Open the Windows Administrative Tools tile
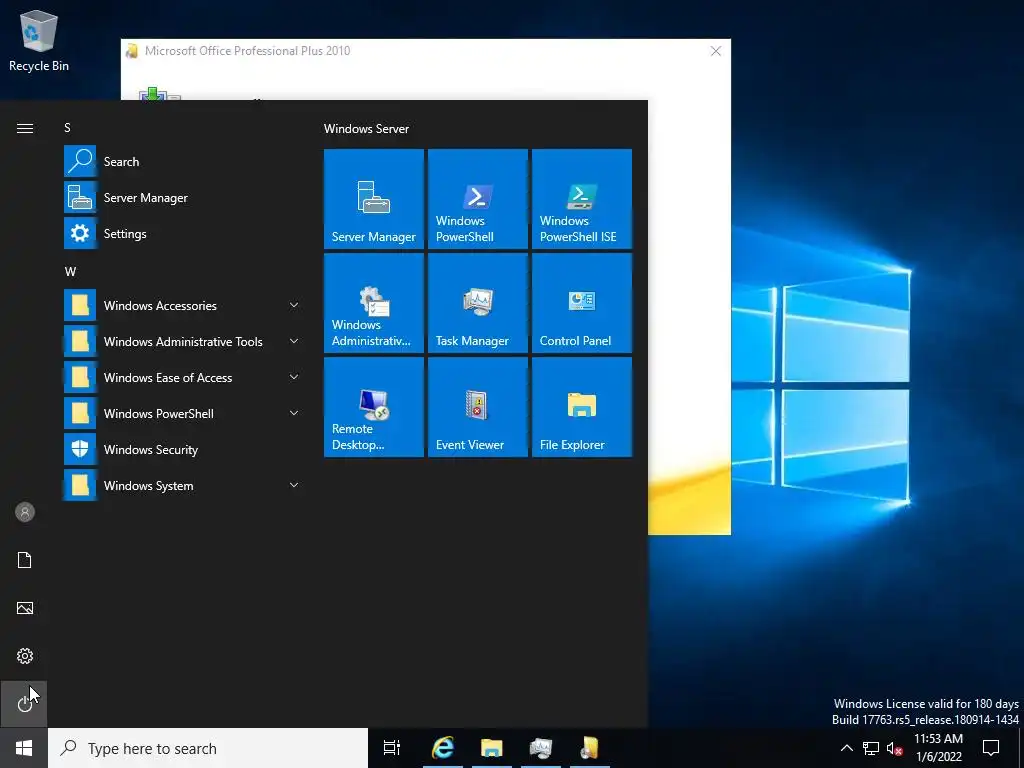The image size is (1024, 768). [x=374, y=302]
